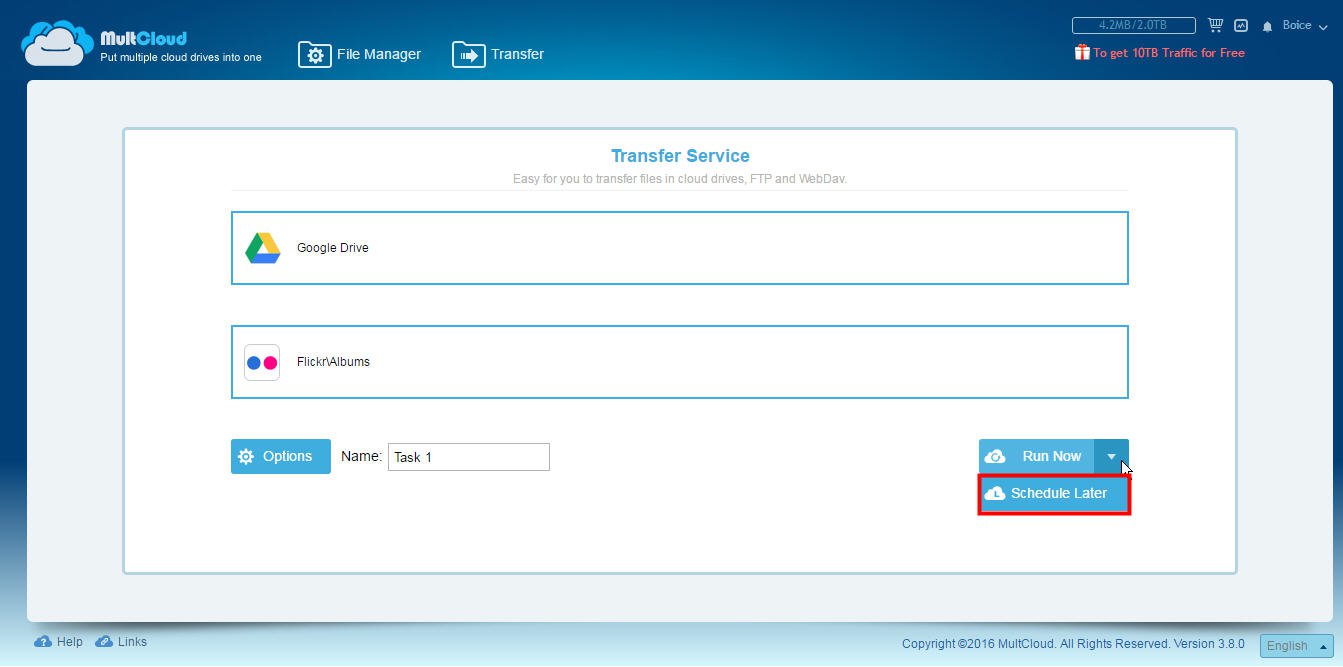Click the Links cloud icon
Viewport: 1343px width, 667px height.
click(x=104, y=642)
